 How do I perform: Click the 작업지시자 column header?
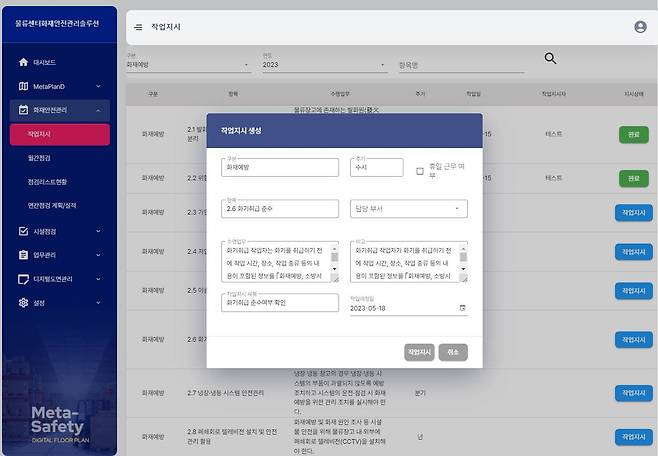coord(554,94)
